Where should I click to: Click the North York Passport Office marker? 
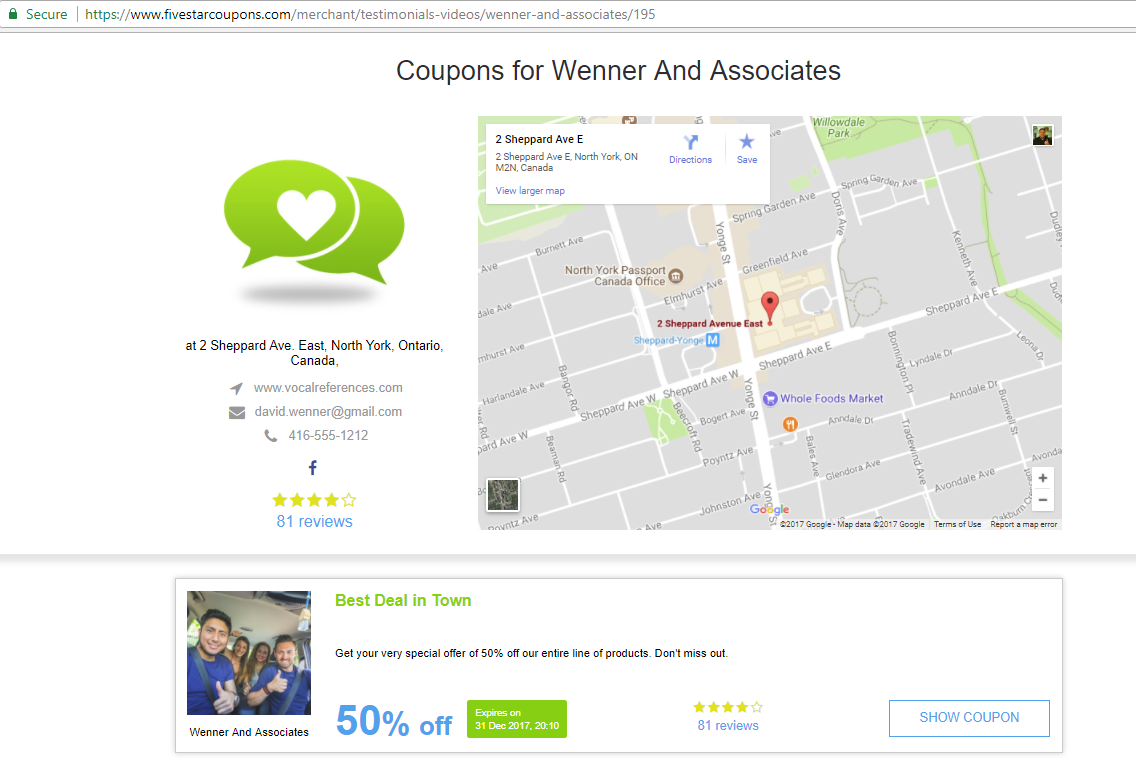click(x=676, y=276)
